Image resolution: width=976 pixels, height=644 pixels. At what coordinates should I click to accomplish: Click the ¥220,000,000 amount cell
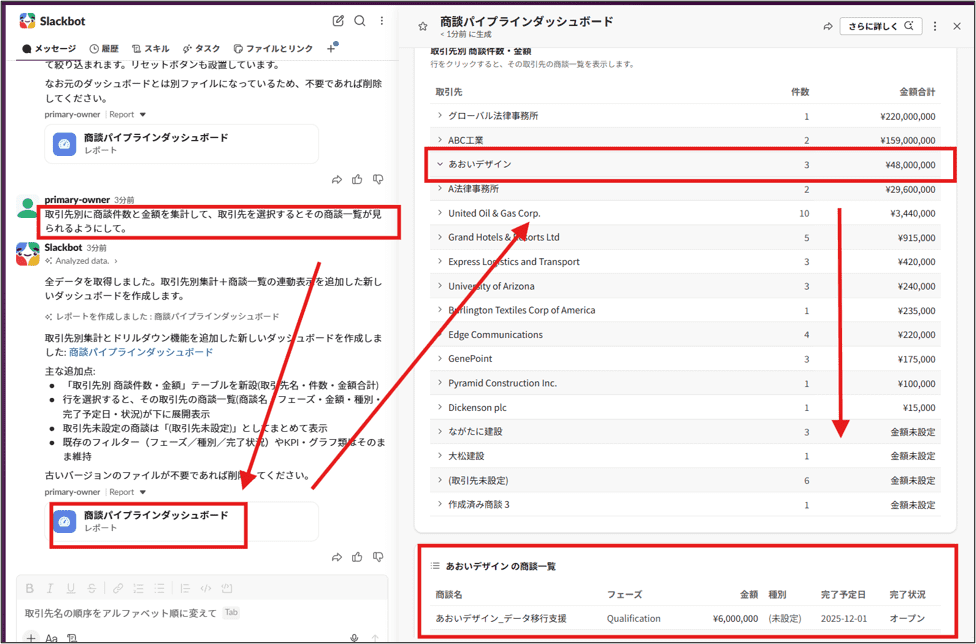pos(908,116)
